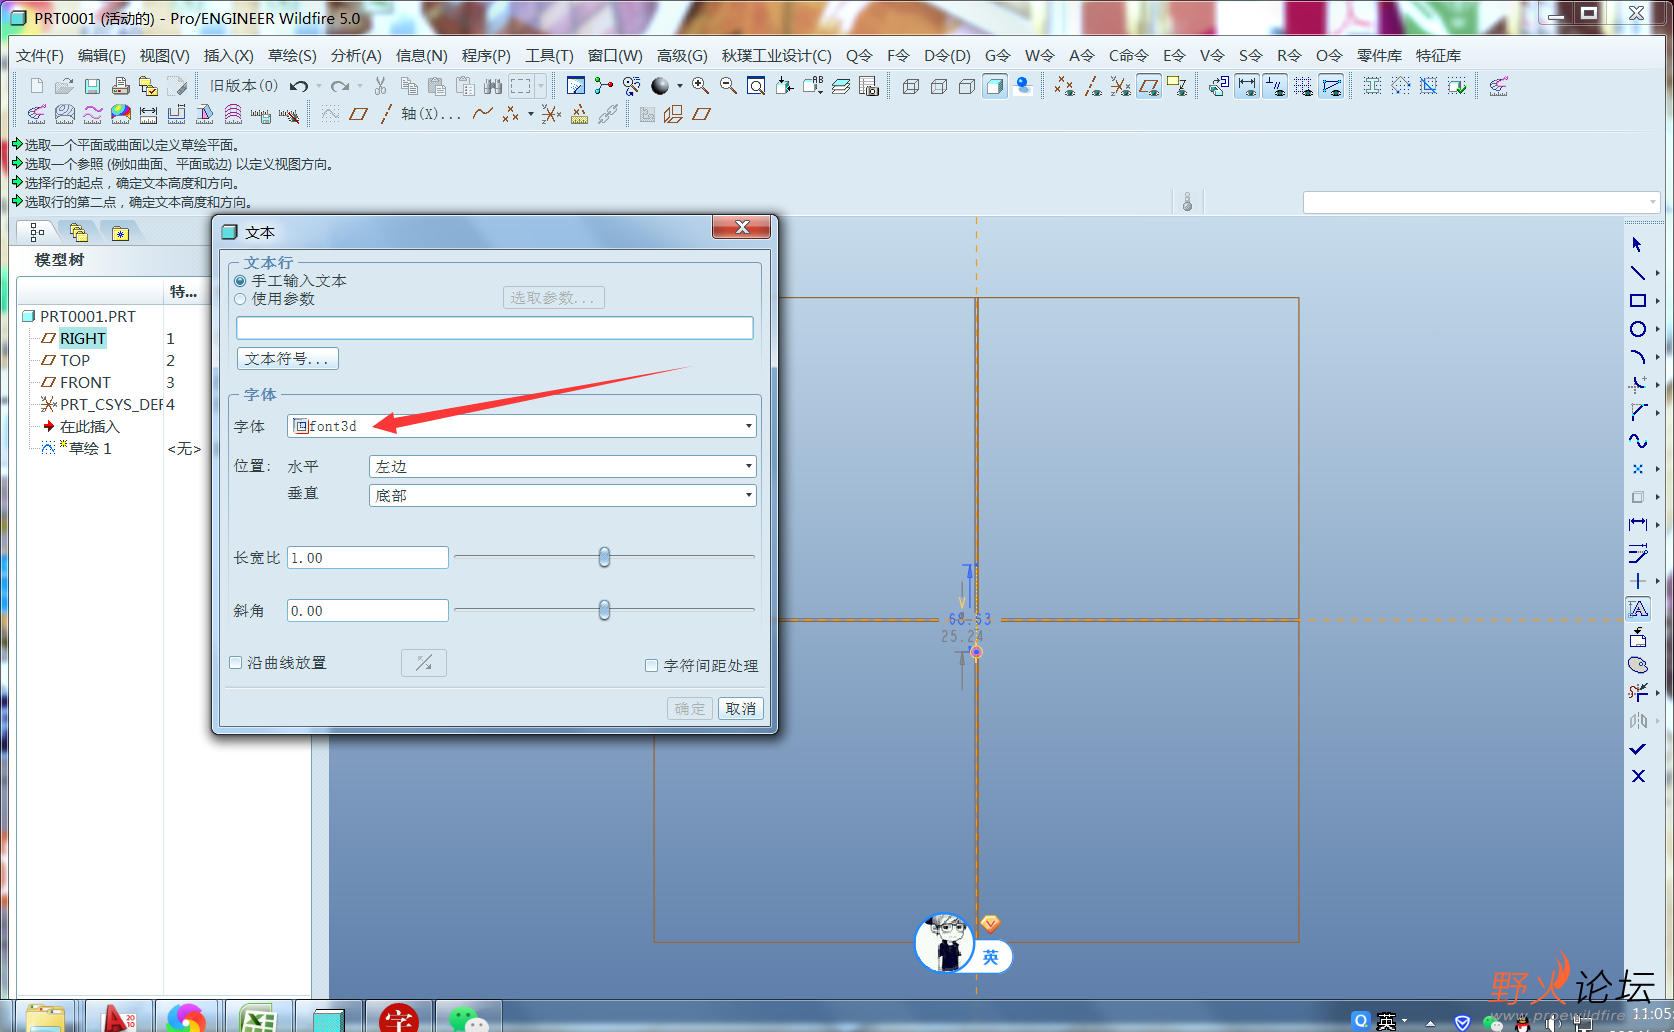The width and height of the screenshot is (1674, 1032).
Task: Select the line sketch tool
Action: click(x=1637, y=272)
